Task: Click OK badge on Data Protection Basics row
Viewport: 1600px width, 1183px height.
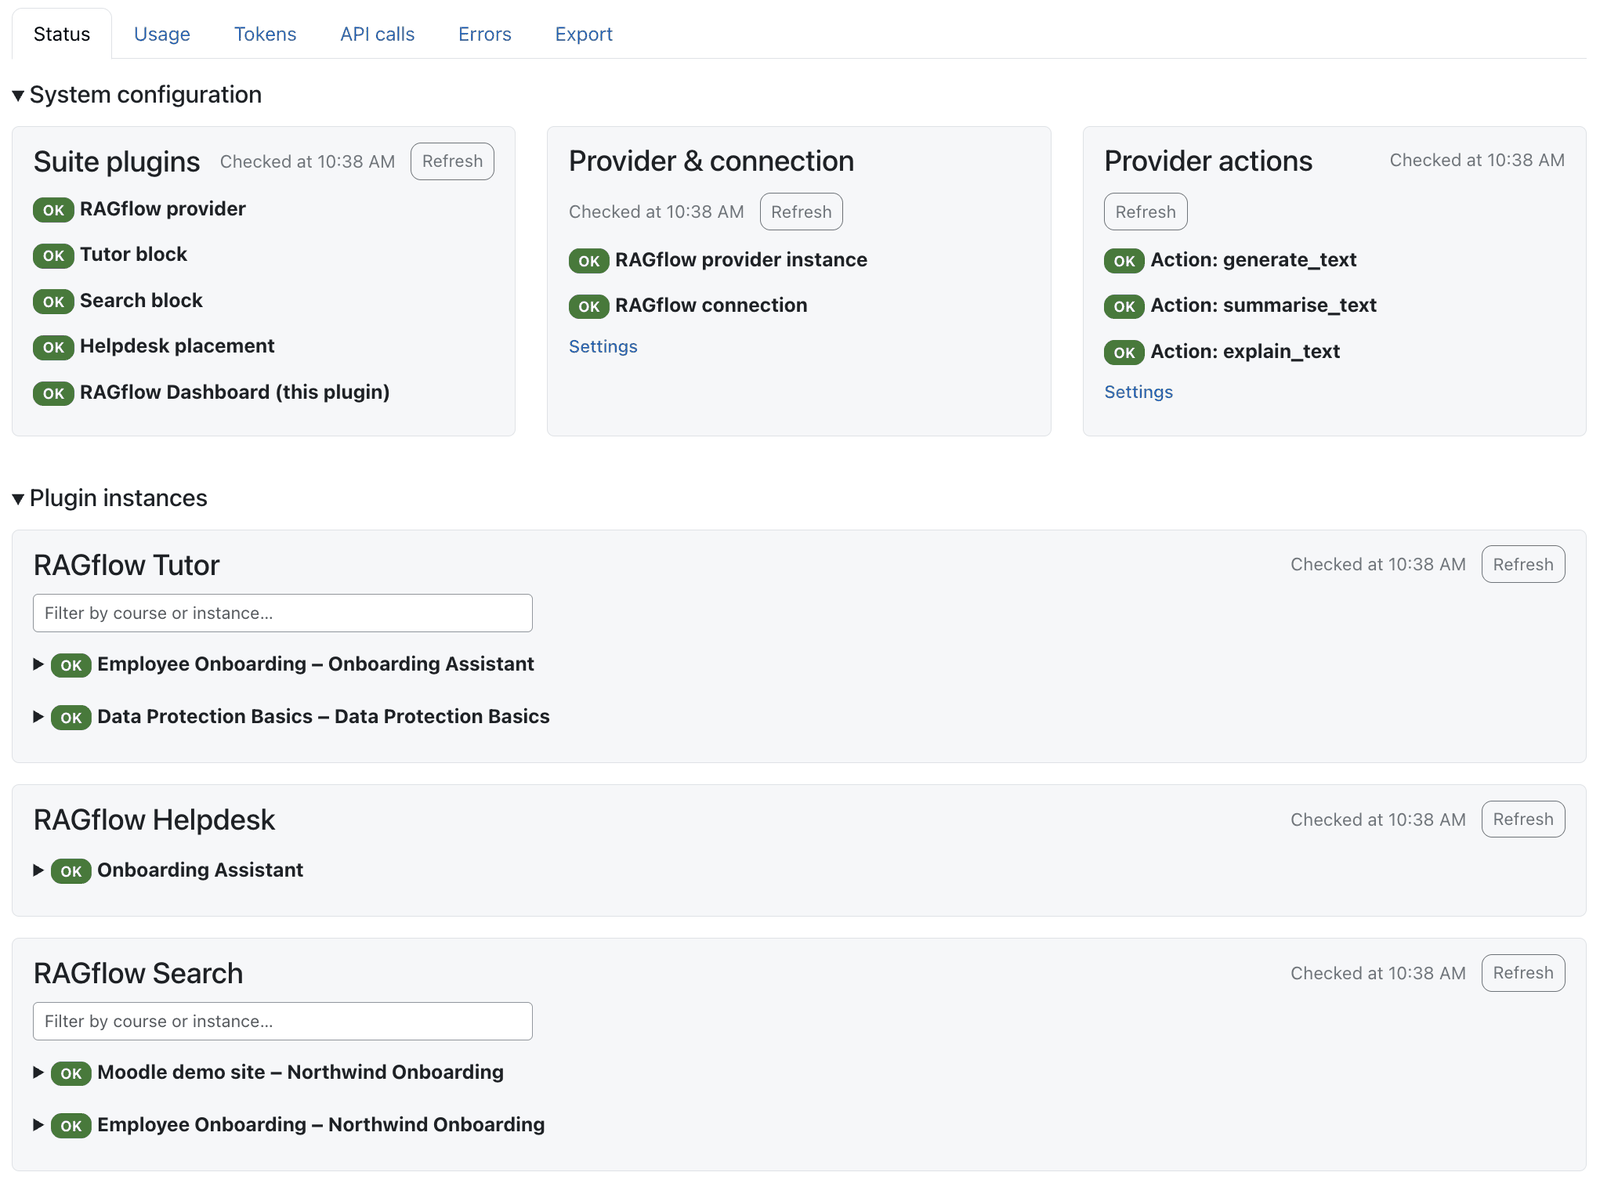Action: 71,718
